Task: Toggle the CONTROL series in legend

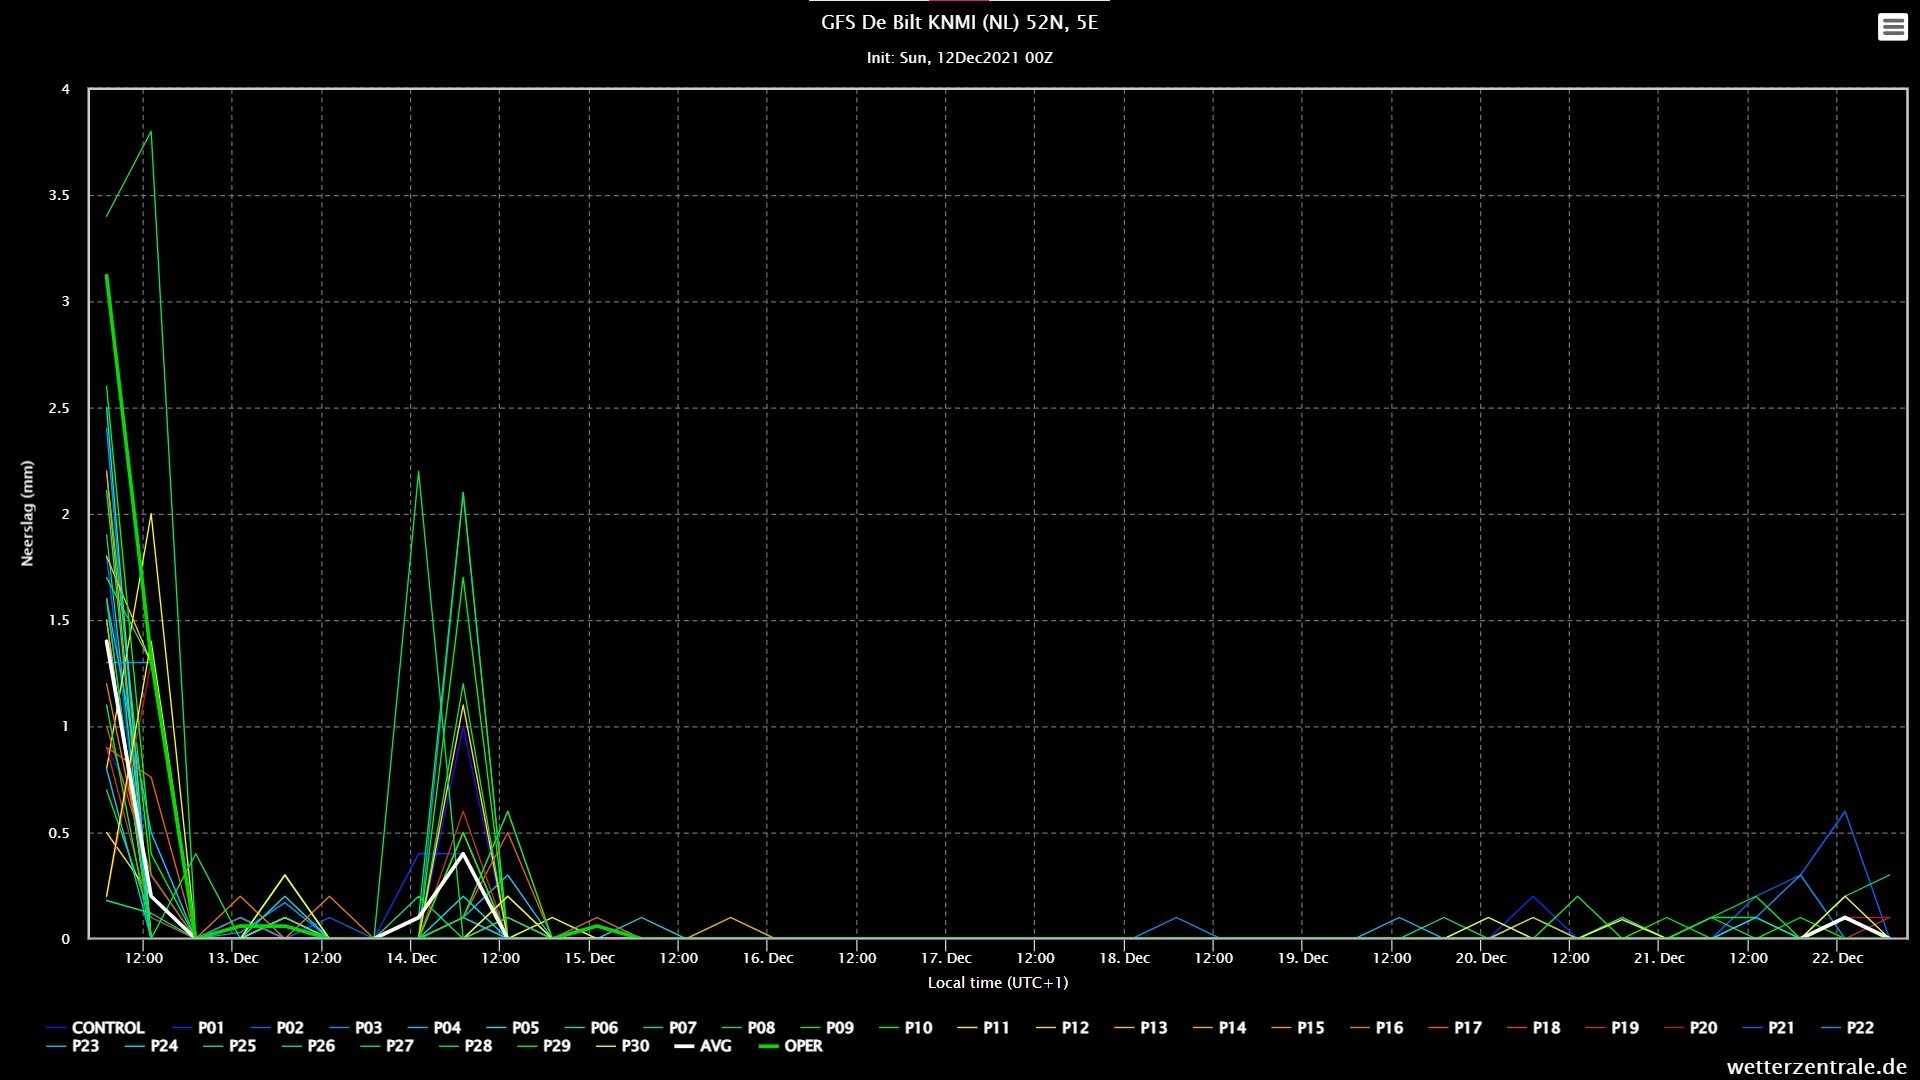Action: pos(96,1028)
